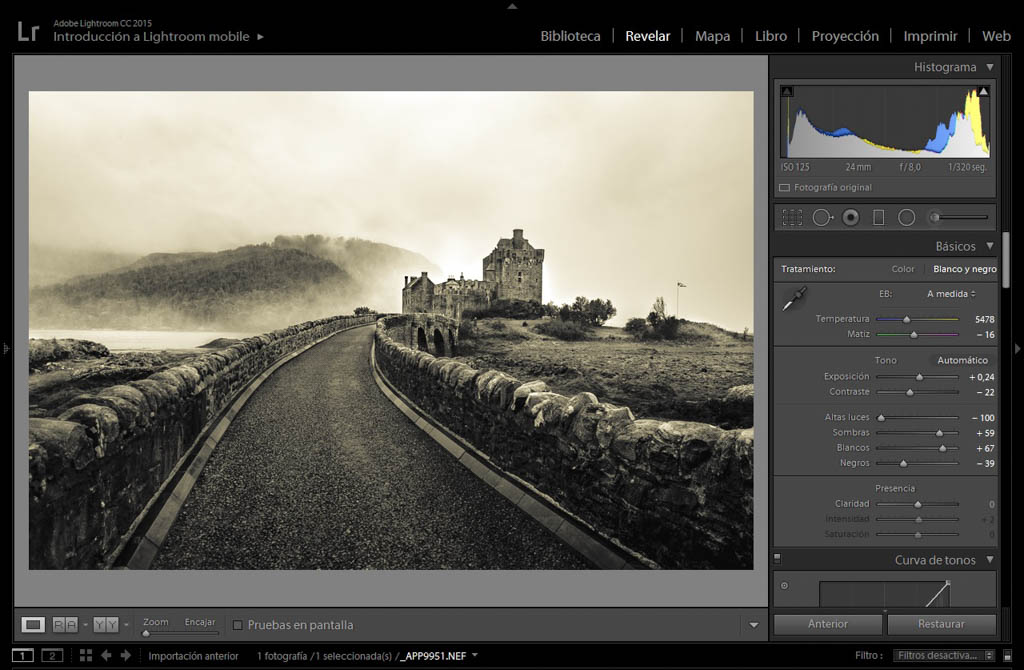
Task: Click the Anterior button
Action: [x=827, y=624]
